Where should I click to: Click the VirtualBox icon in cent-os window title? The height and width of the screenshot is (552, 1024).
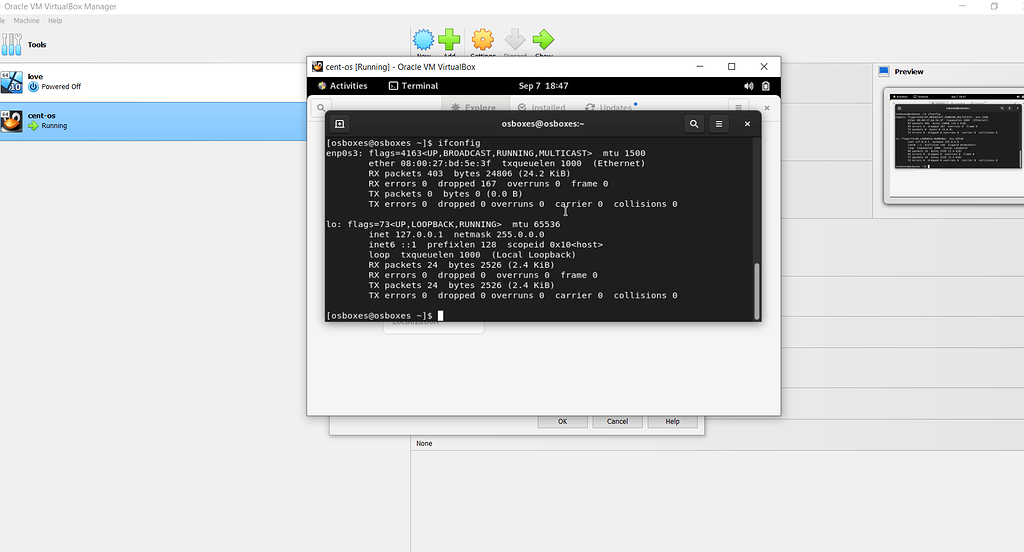[x=317, y=67]
